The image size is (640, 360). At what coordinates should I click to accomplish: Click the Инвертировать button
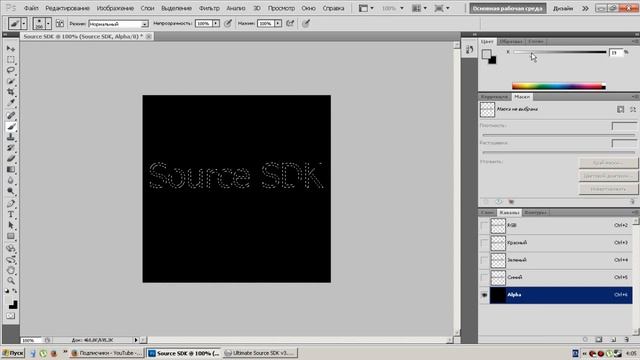pos(608,189)
